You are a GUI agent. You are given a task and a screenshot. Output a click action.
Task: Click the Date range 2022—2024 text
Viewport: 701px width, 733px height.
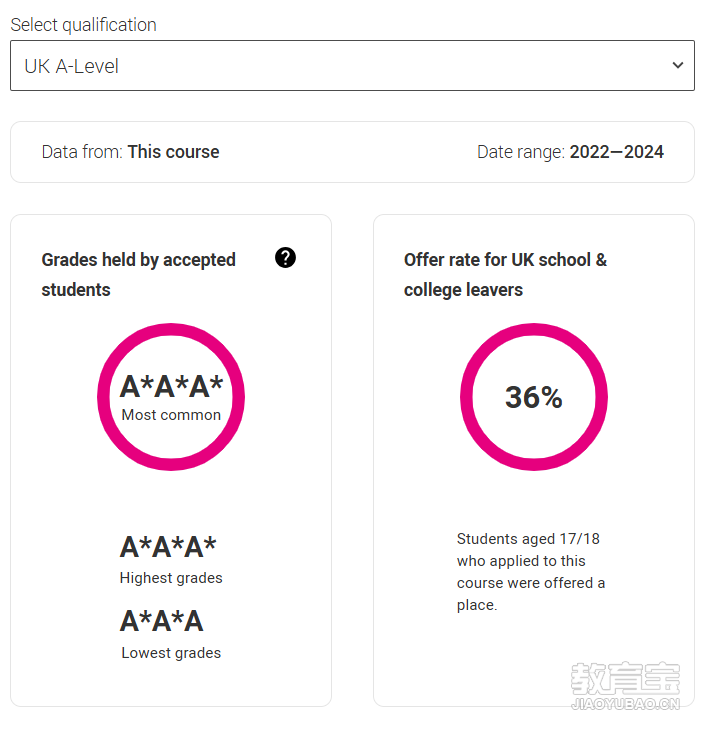(x=570, y=152)
